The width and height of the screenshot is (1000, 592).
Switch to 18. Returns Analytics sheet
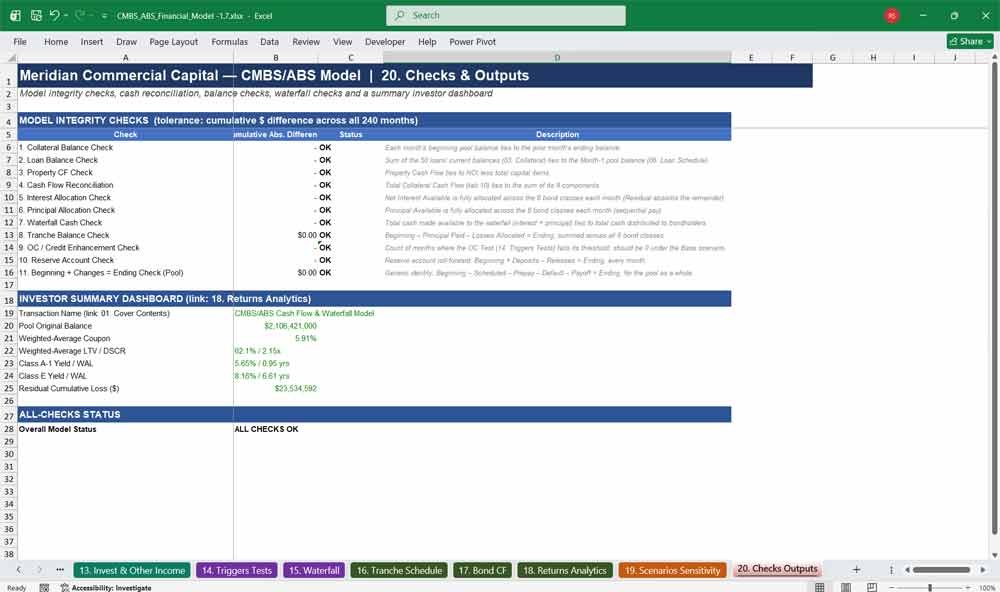pos(565,570)
